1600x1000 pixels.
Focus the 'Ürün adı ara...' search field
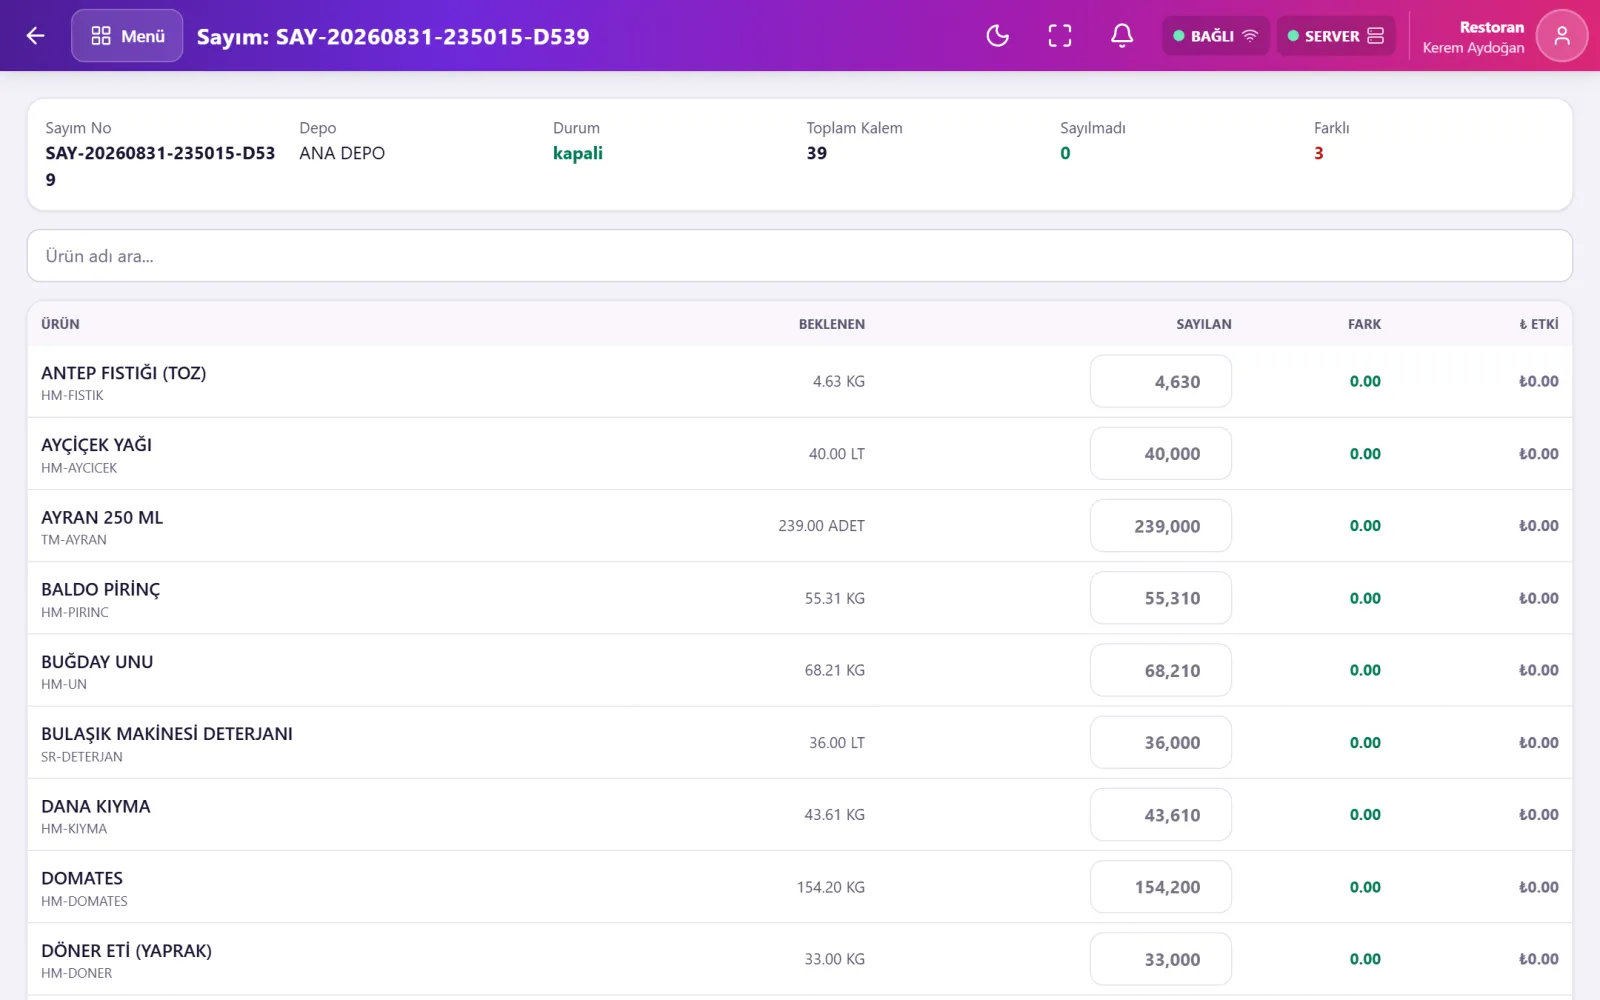[800, 256]
